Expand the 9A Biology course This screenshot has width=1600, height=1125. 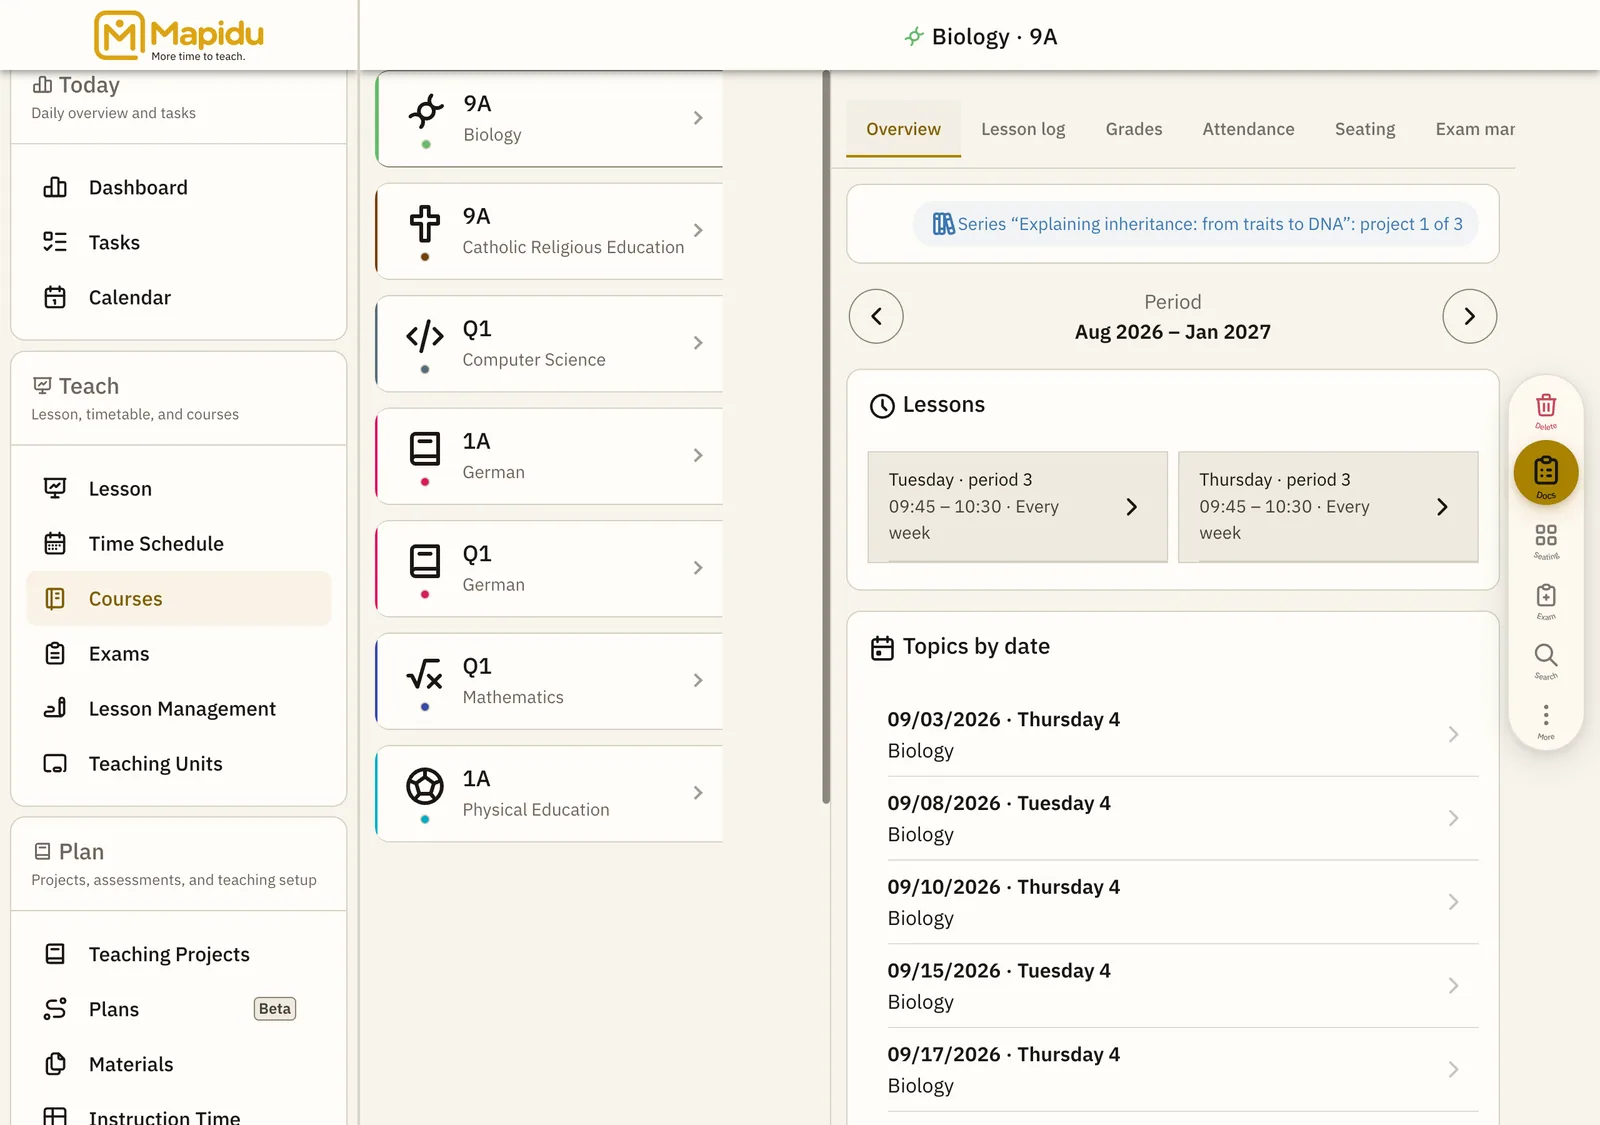click(549, 119)
